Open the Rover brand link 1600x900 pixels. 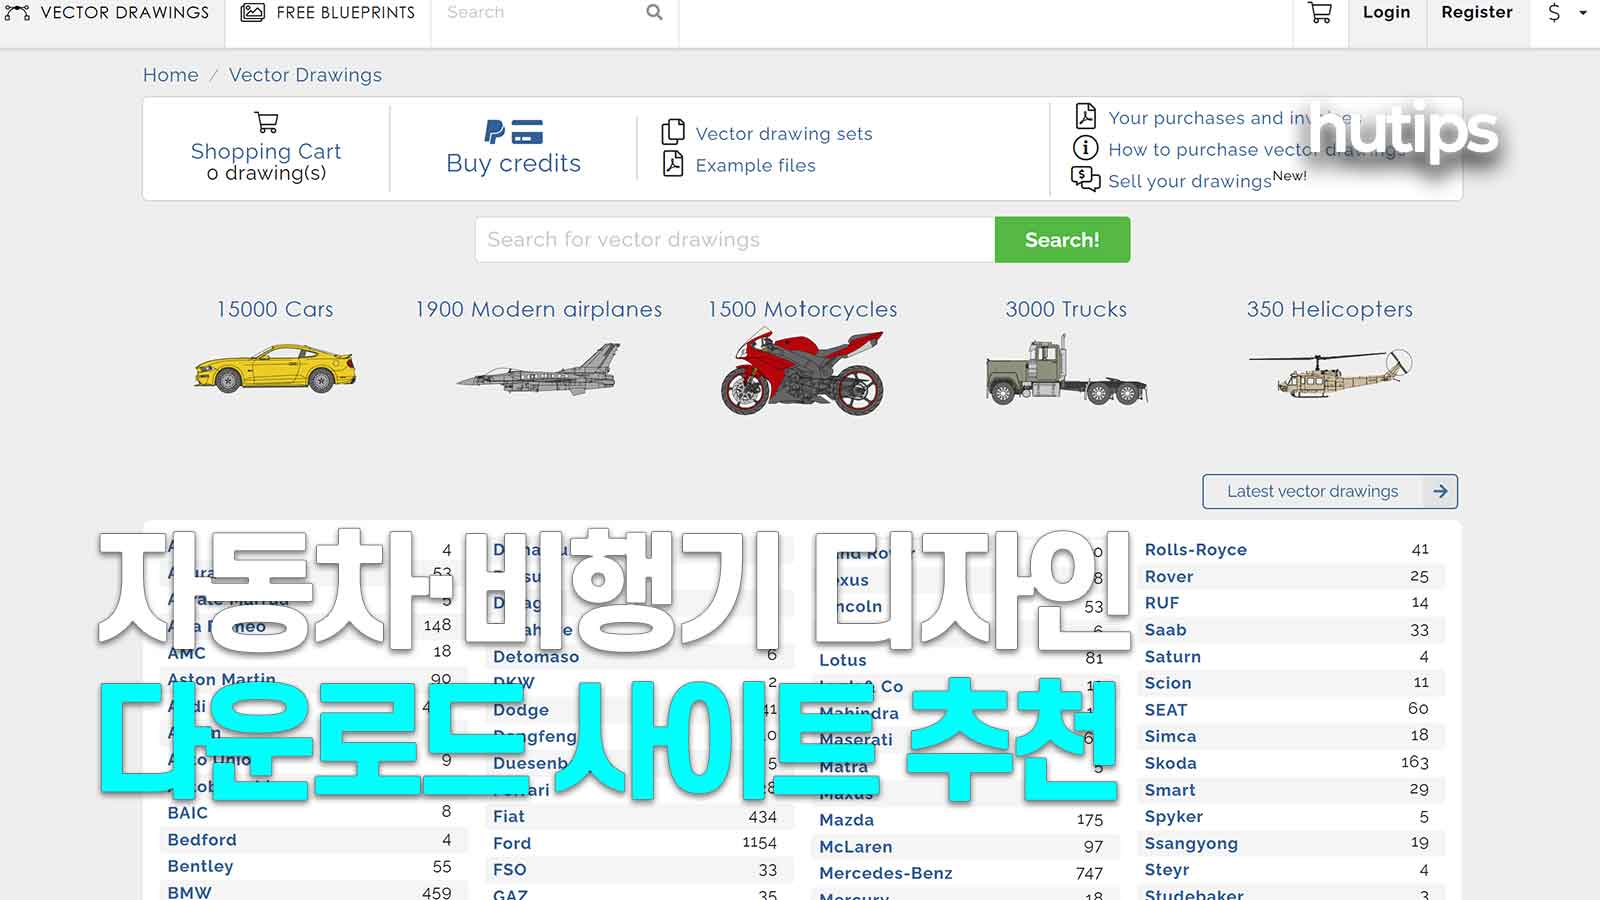(1169, 577)
